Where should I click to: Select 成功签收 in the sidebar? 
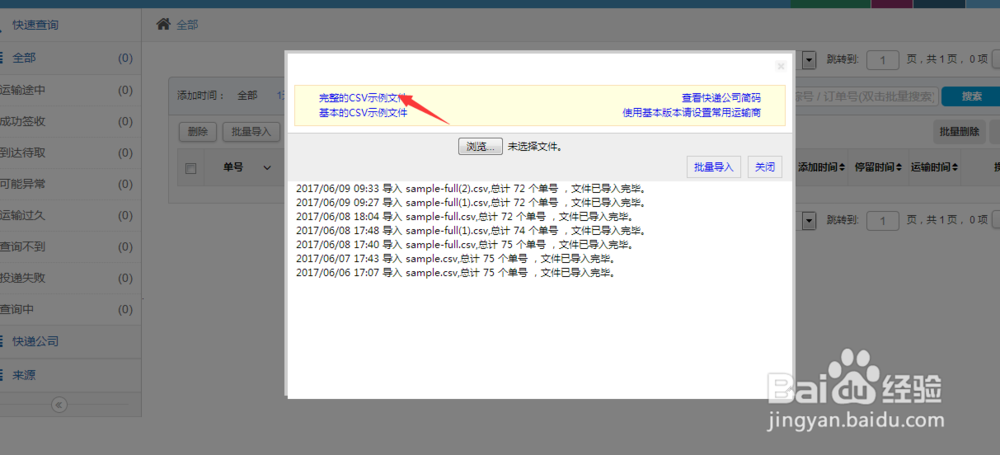[70, 121]
